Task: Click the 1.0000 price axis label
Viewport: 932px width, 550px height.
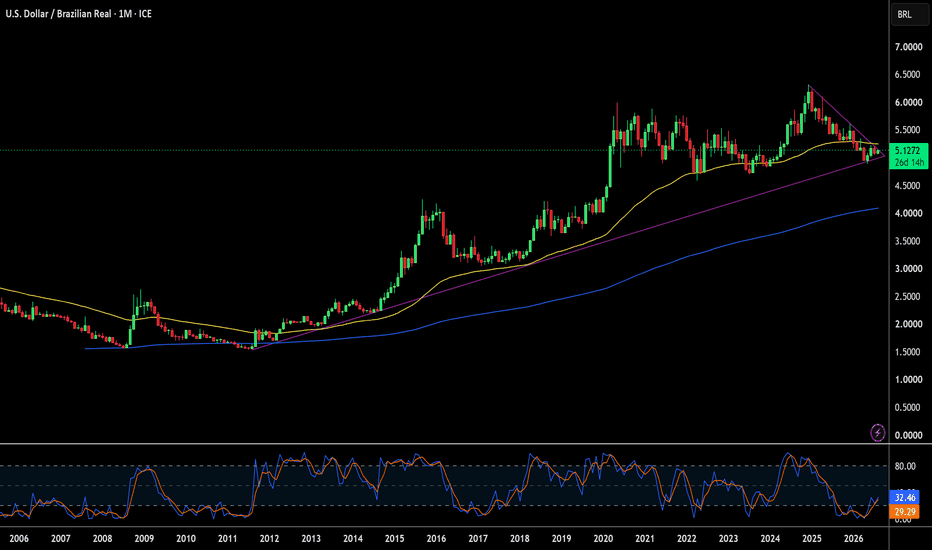Action: [908, 379]
